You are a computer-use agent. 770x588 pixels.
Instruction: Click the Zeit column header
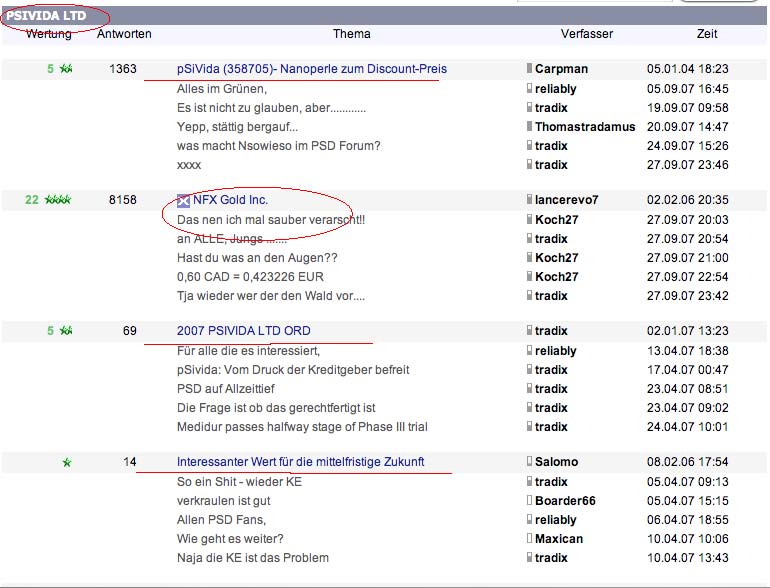pos(707,34)
